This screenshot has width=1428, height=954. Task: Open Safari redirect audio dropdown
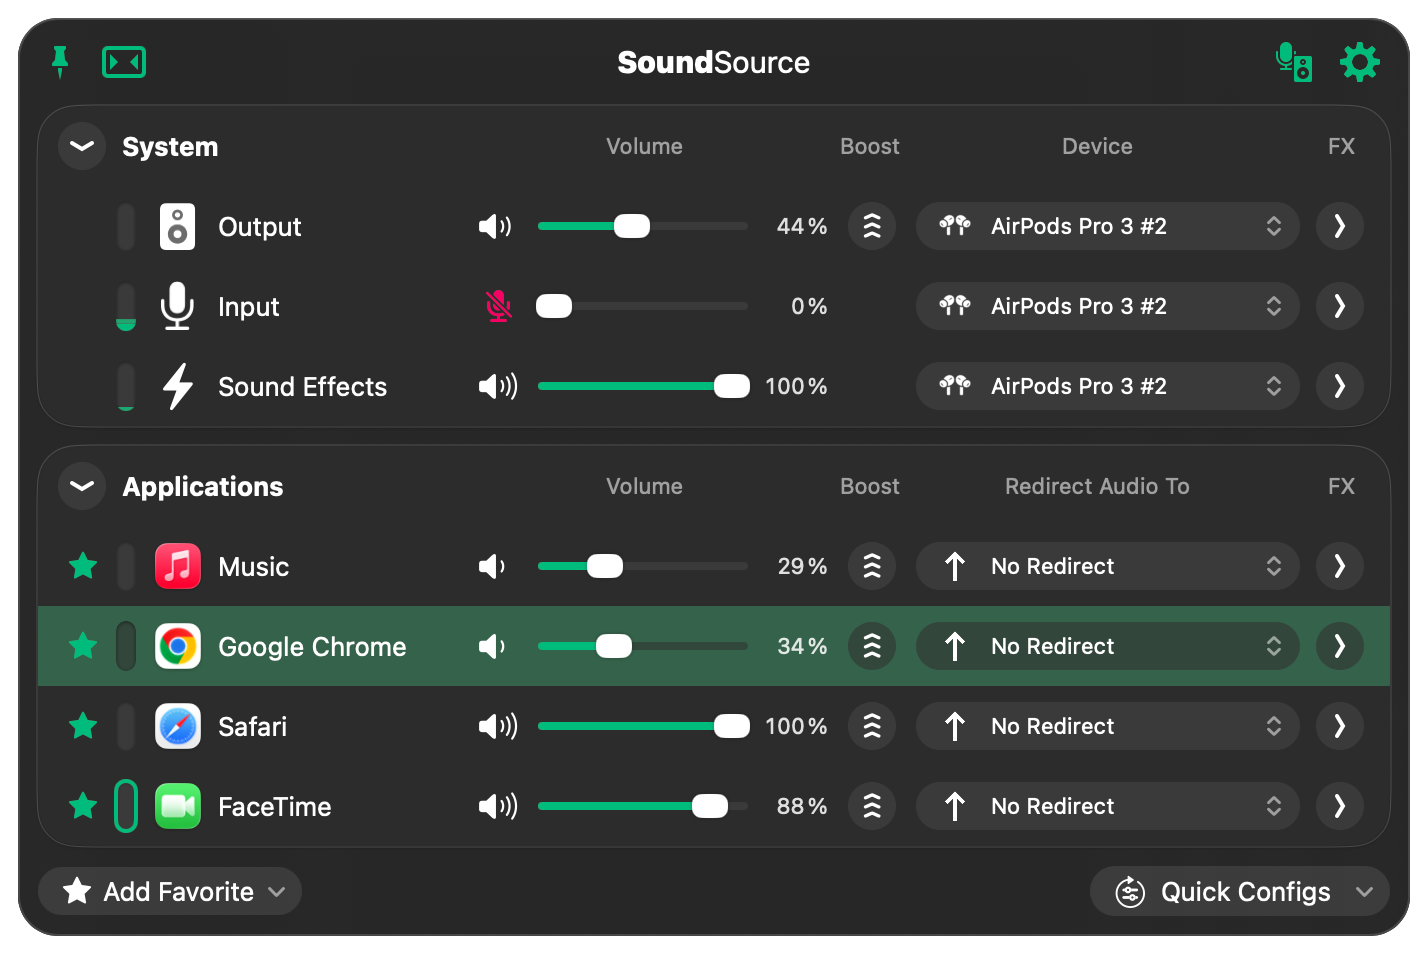pos(1108,726)
